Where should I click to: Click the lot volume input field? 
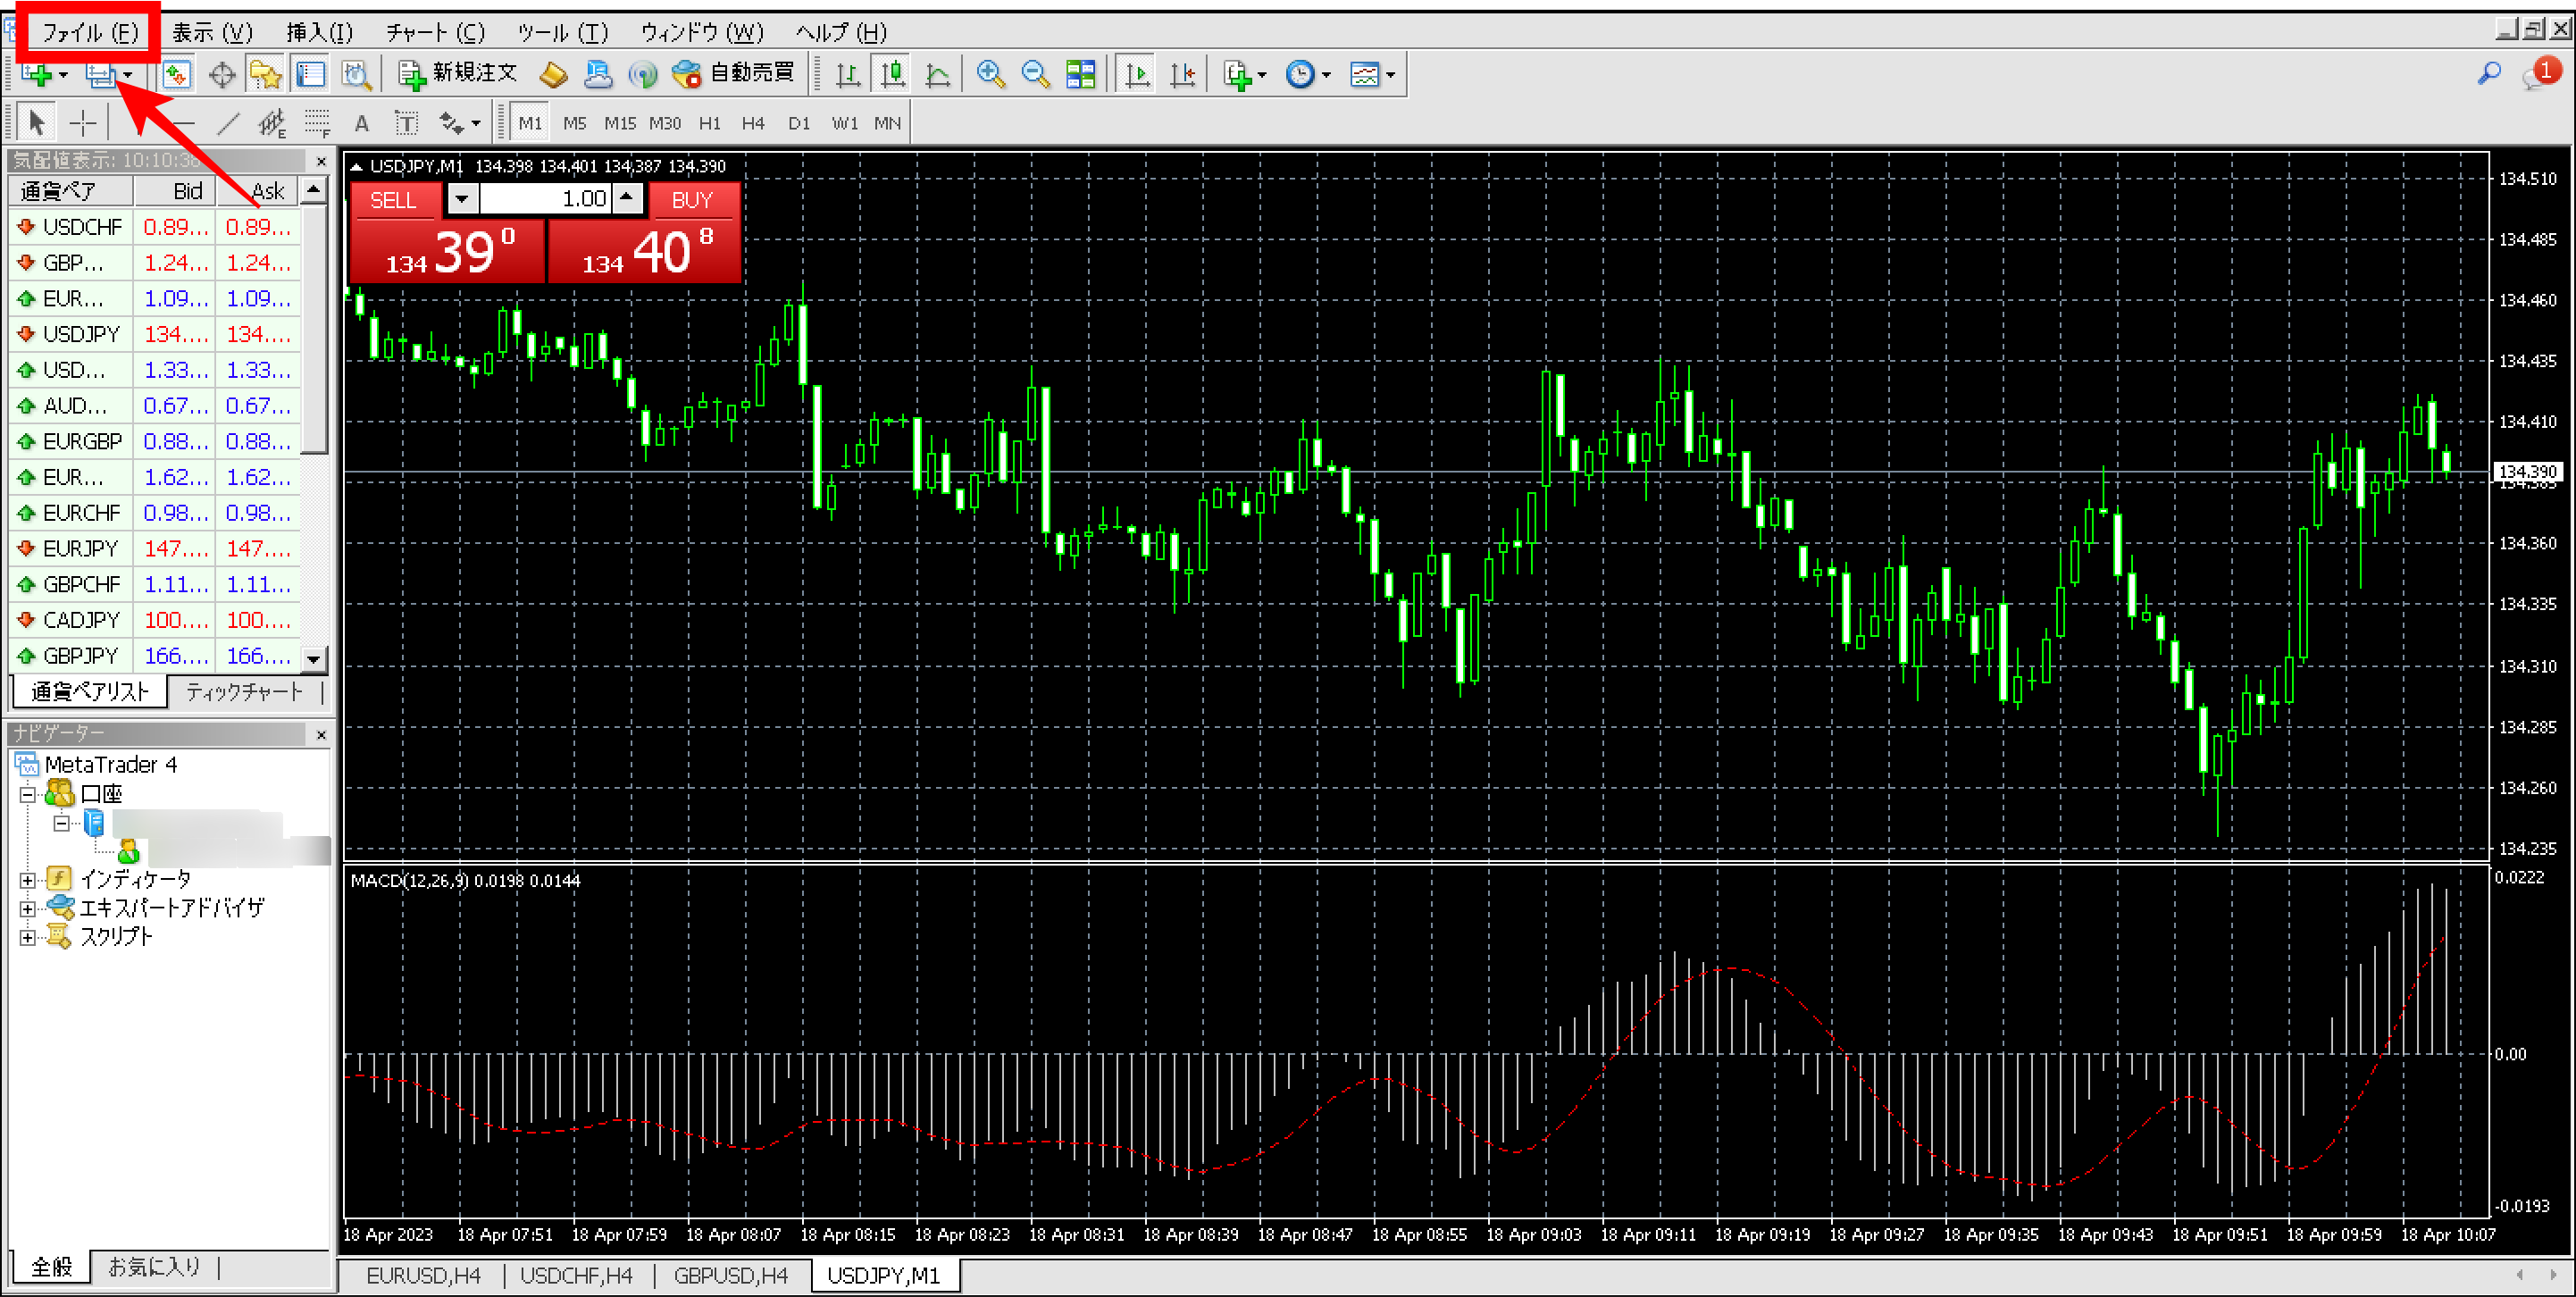[545, 199]
